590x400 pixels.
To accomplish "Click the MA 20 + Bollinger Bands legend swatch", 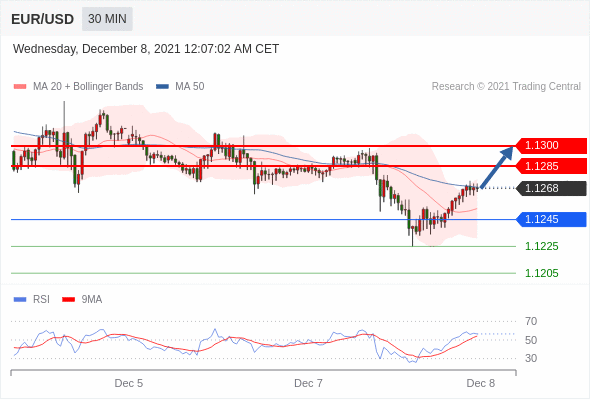I will pyautogui.click(x=20, y=87).
